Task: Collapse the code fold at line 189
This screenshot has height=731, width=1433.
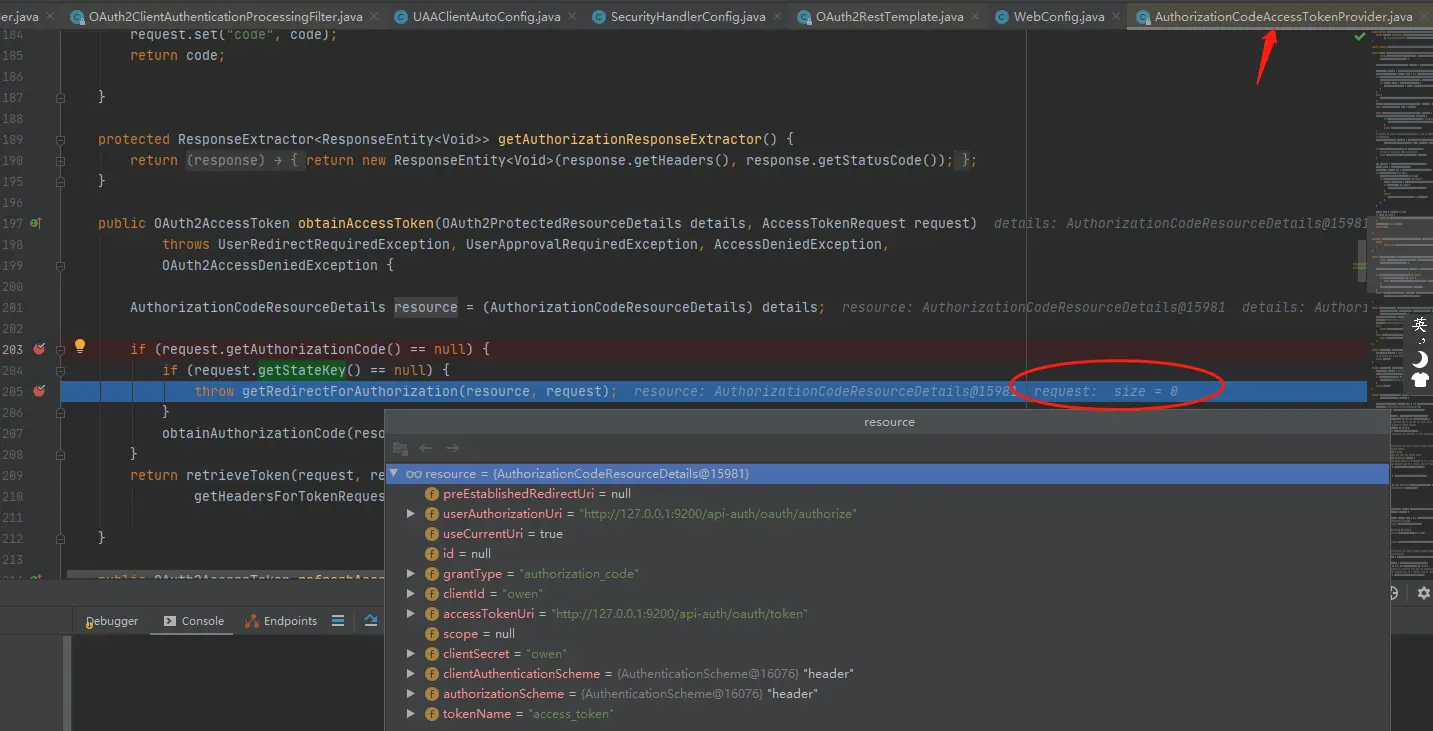Action: (x=61, y=139)
